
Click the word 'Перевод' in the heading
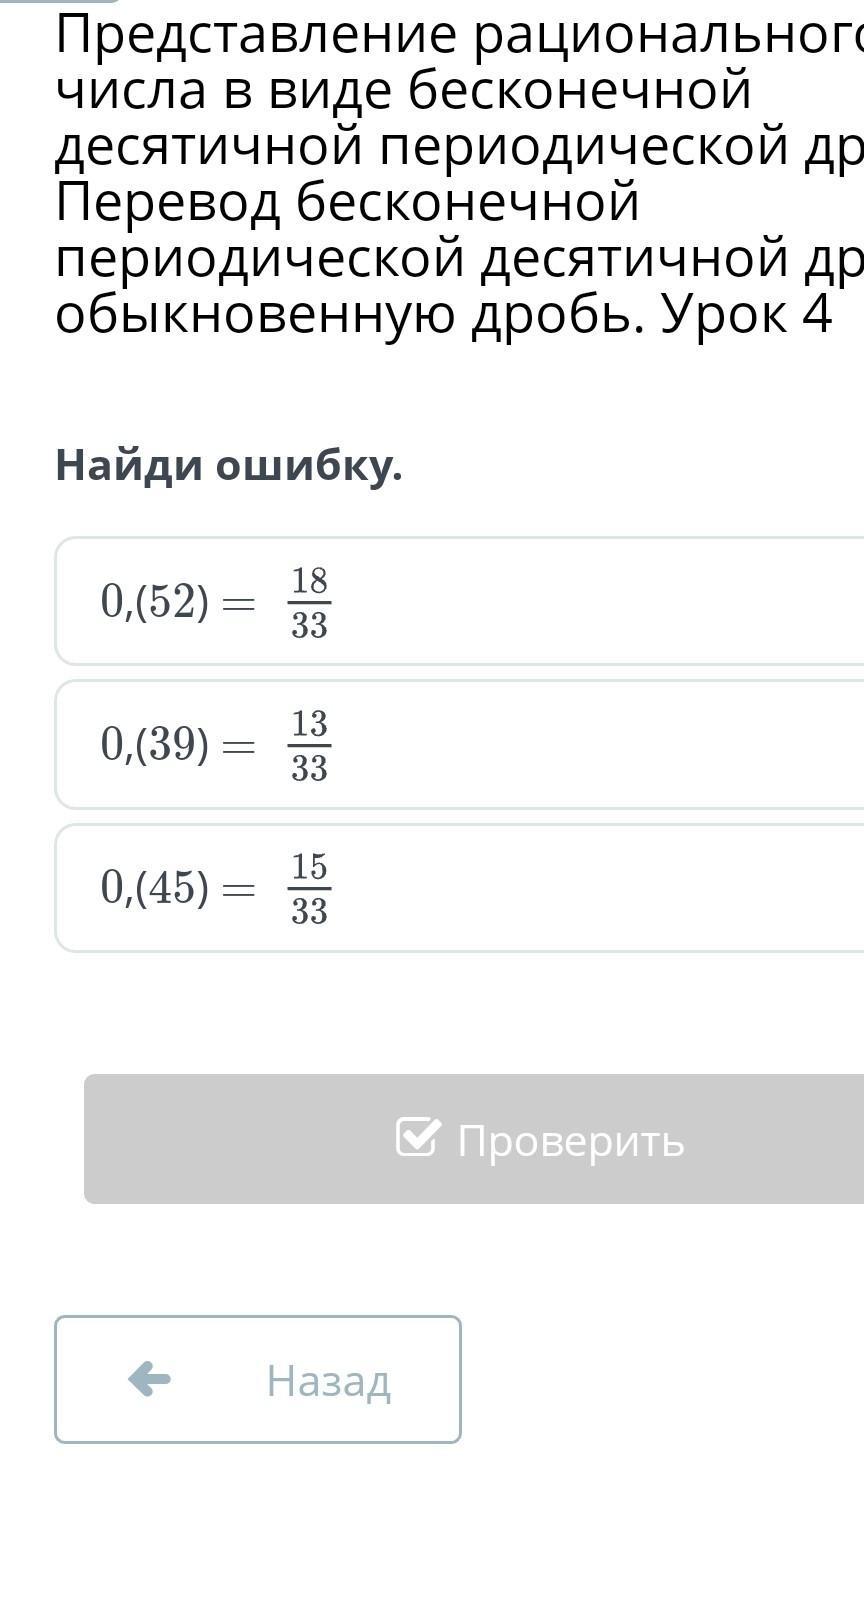[168, 203]
